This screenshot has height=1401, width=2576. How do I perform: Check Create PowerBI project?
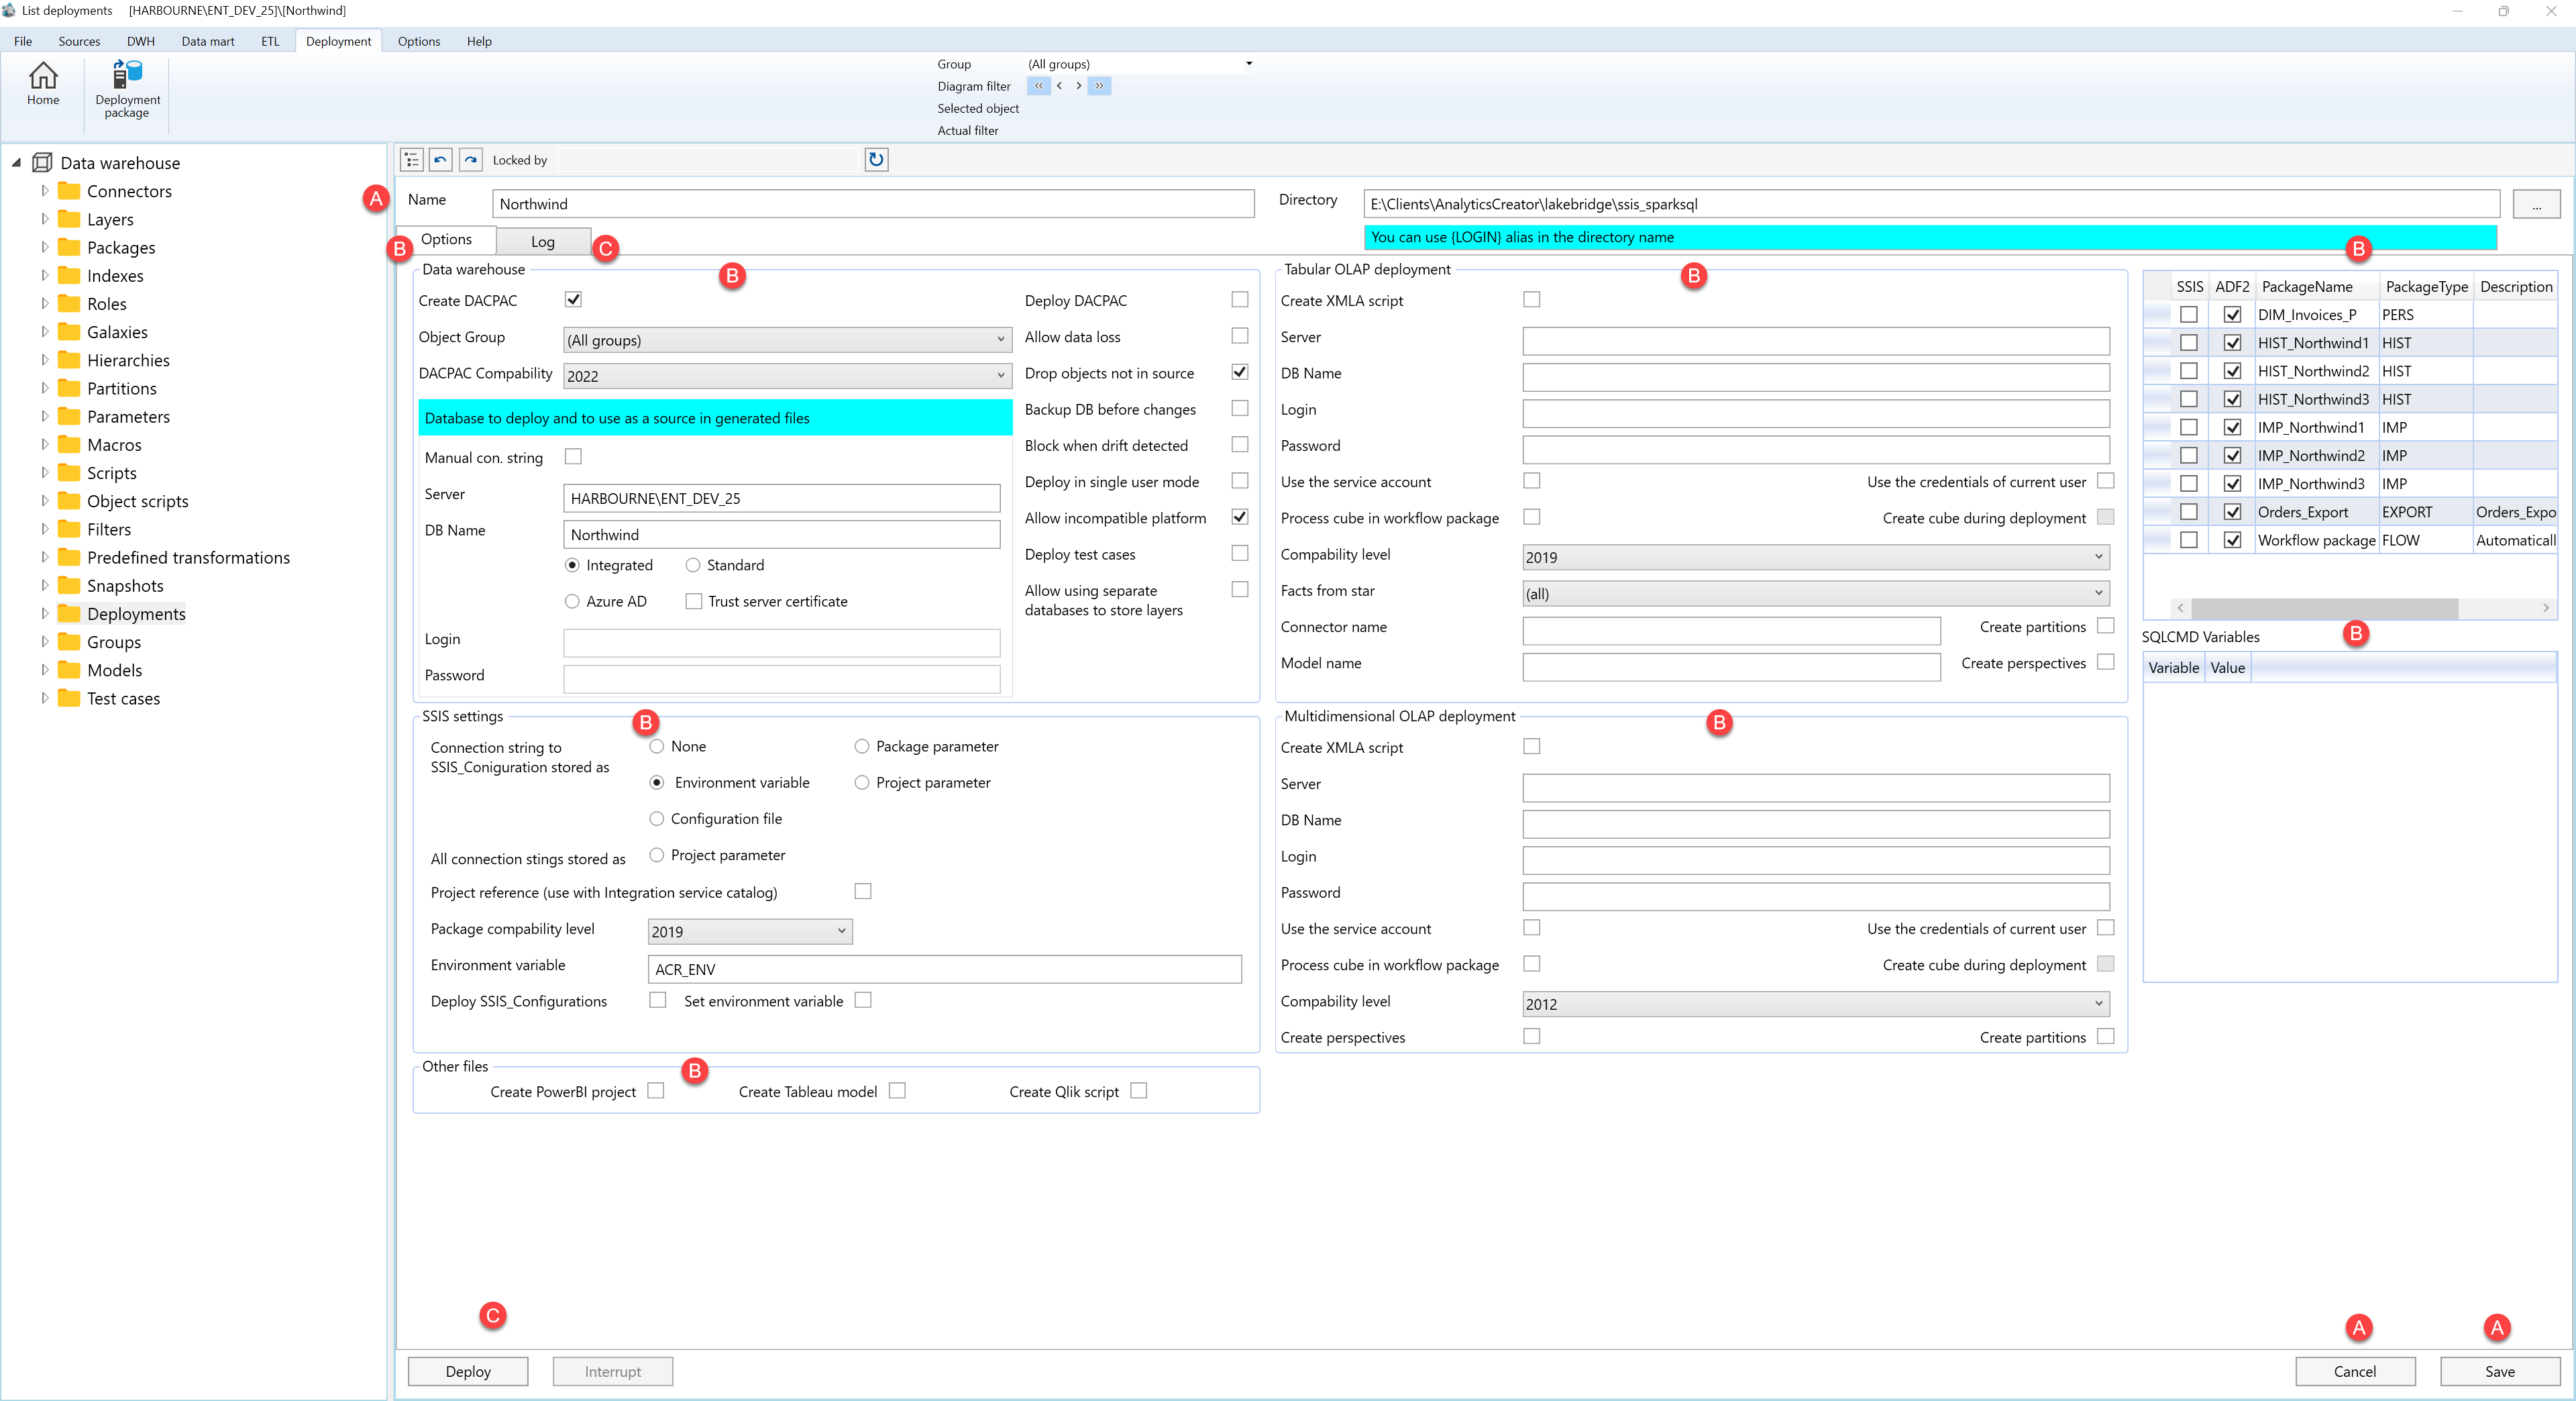656,1091
